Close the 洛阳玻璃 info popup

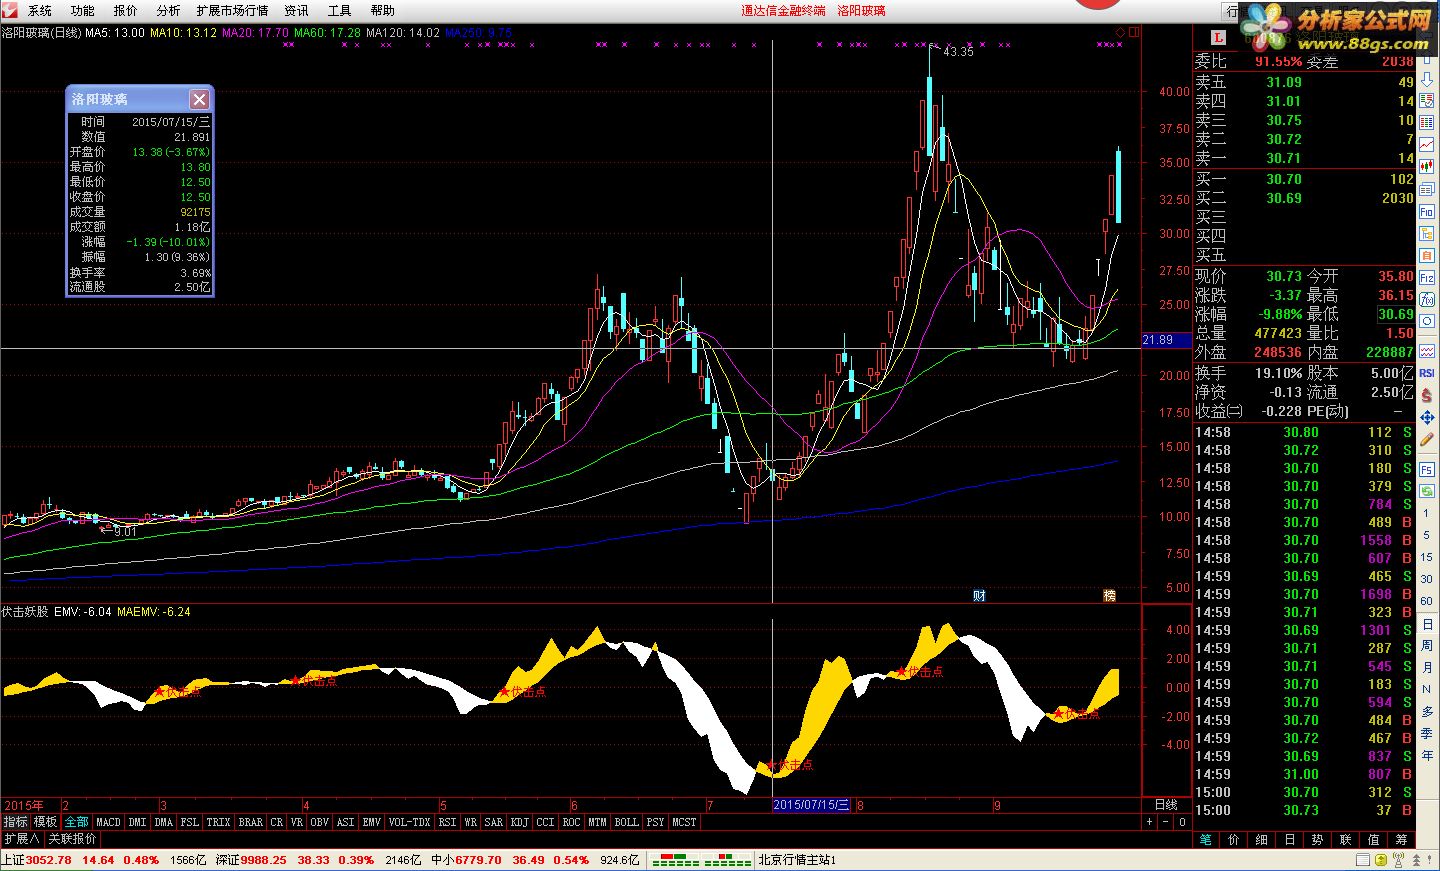(200, 99)
